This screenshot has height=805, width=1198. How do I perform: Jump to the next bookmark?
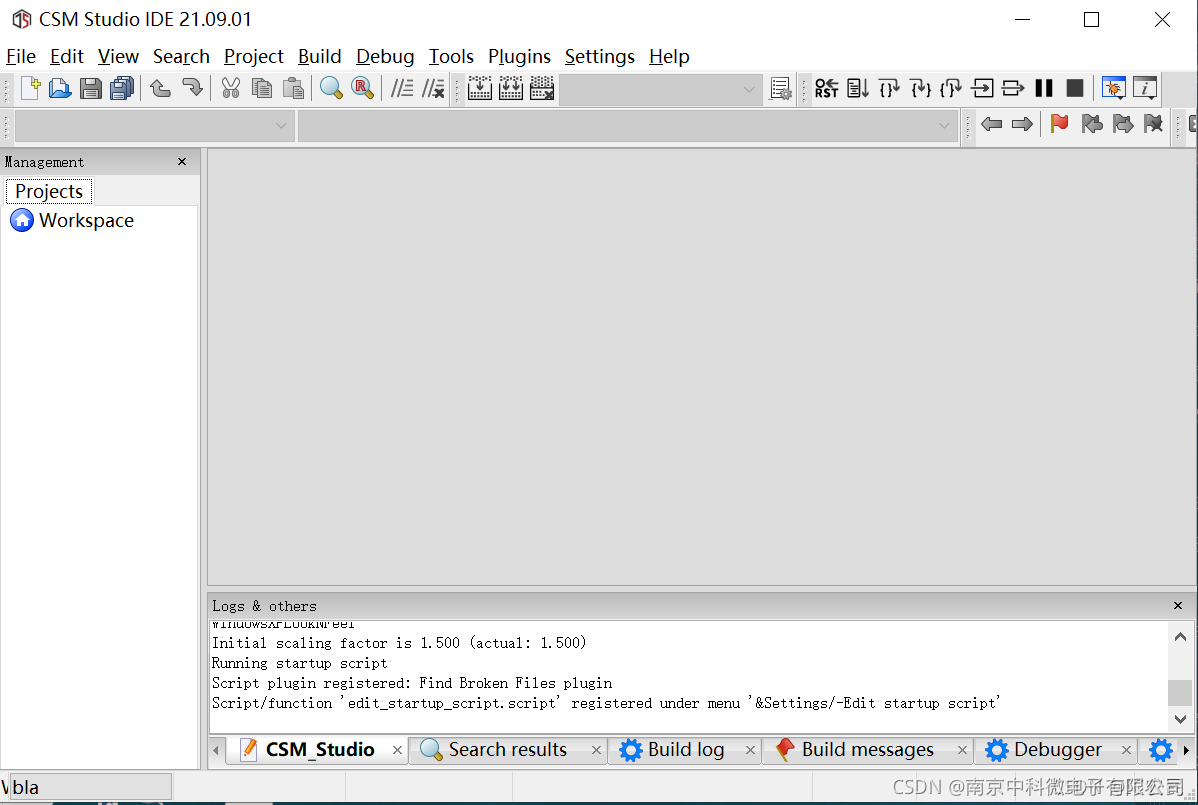(x=1123, y=124)
